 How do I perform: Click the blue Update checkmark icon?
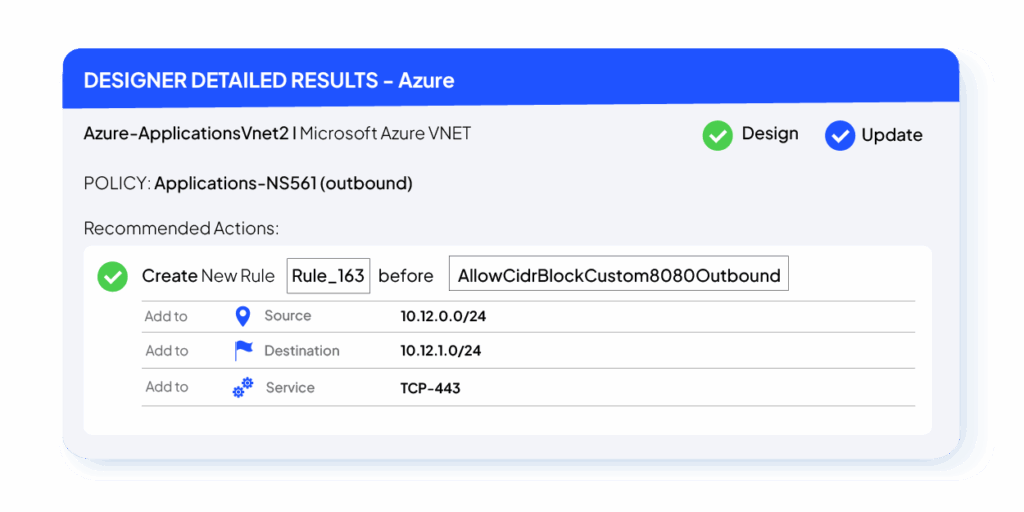pos(840,136)
